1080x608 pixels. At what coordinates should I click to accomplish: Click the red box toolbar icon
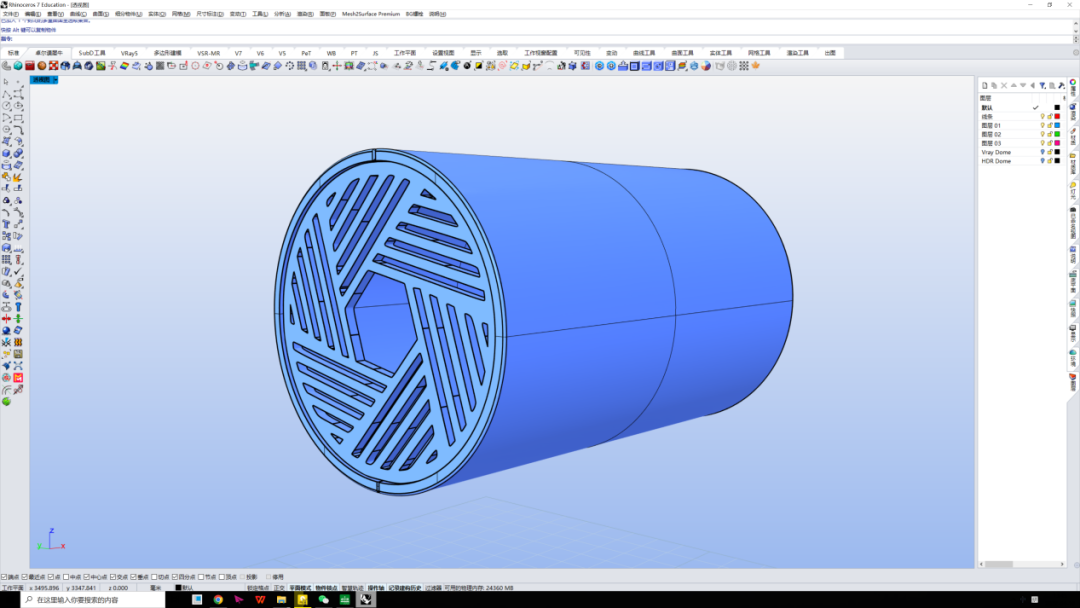30,66
